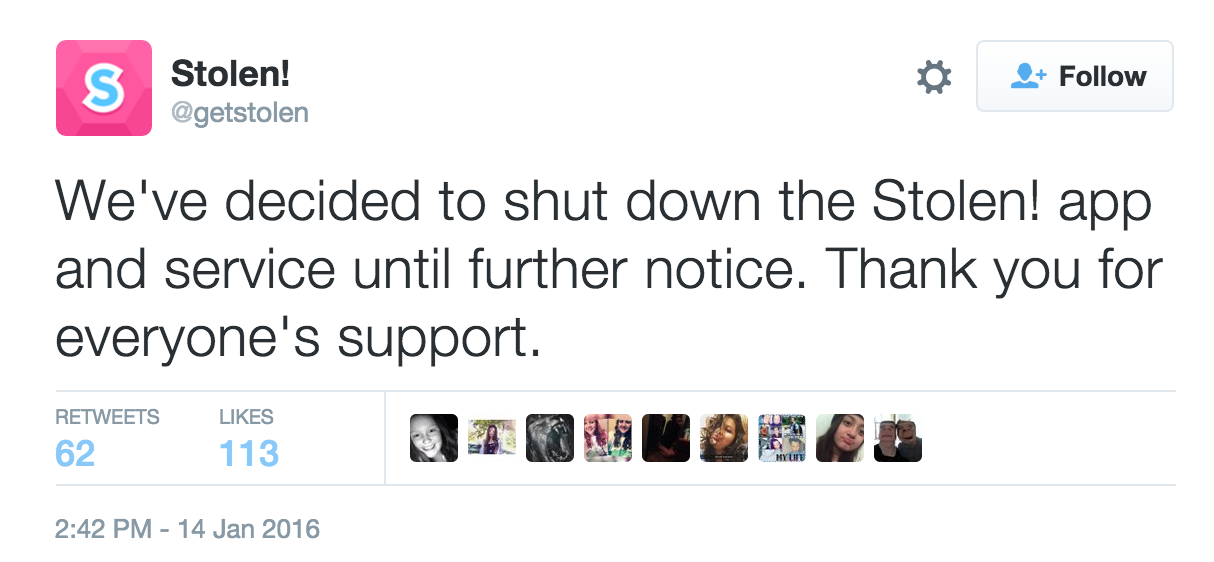Viewport: 1214px width, 562px height.
Task: View the 62 retweets count
Action: tap(75, 454)
